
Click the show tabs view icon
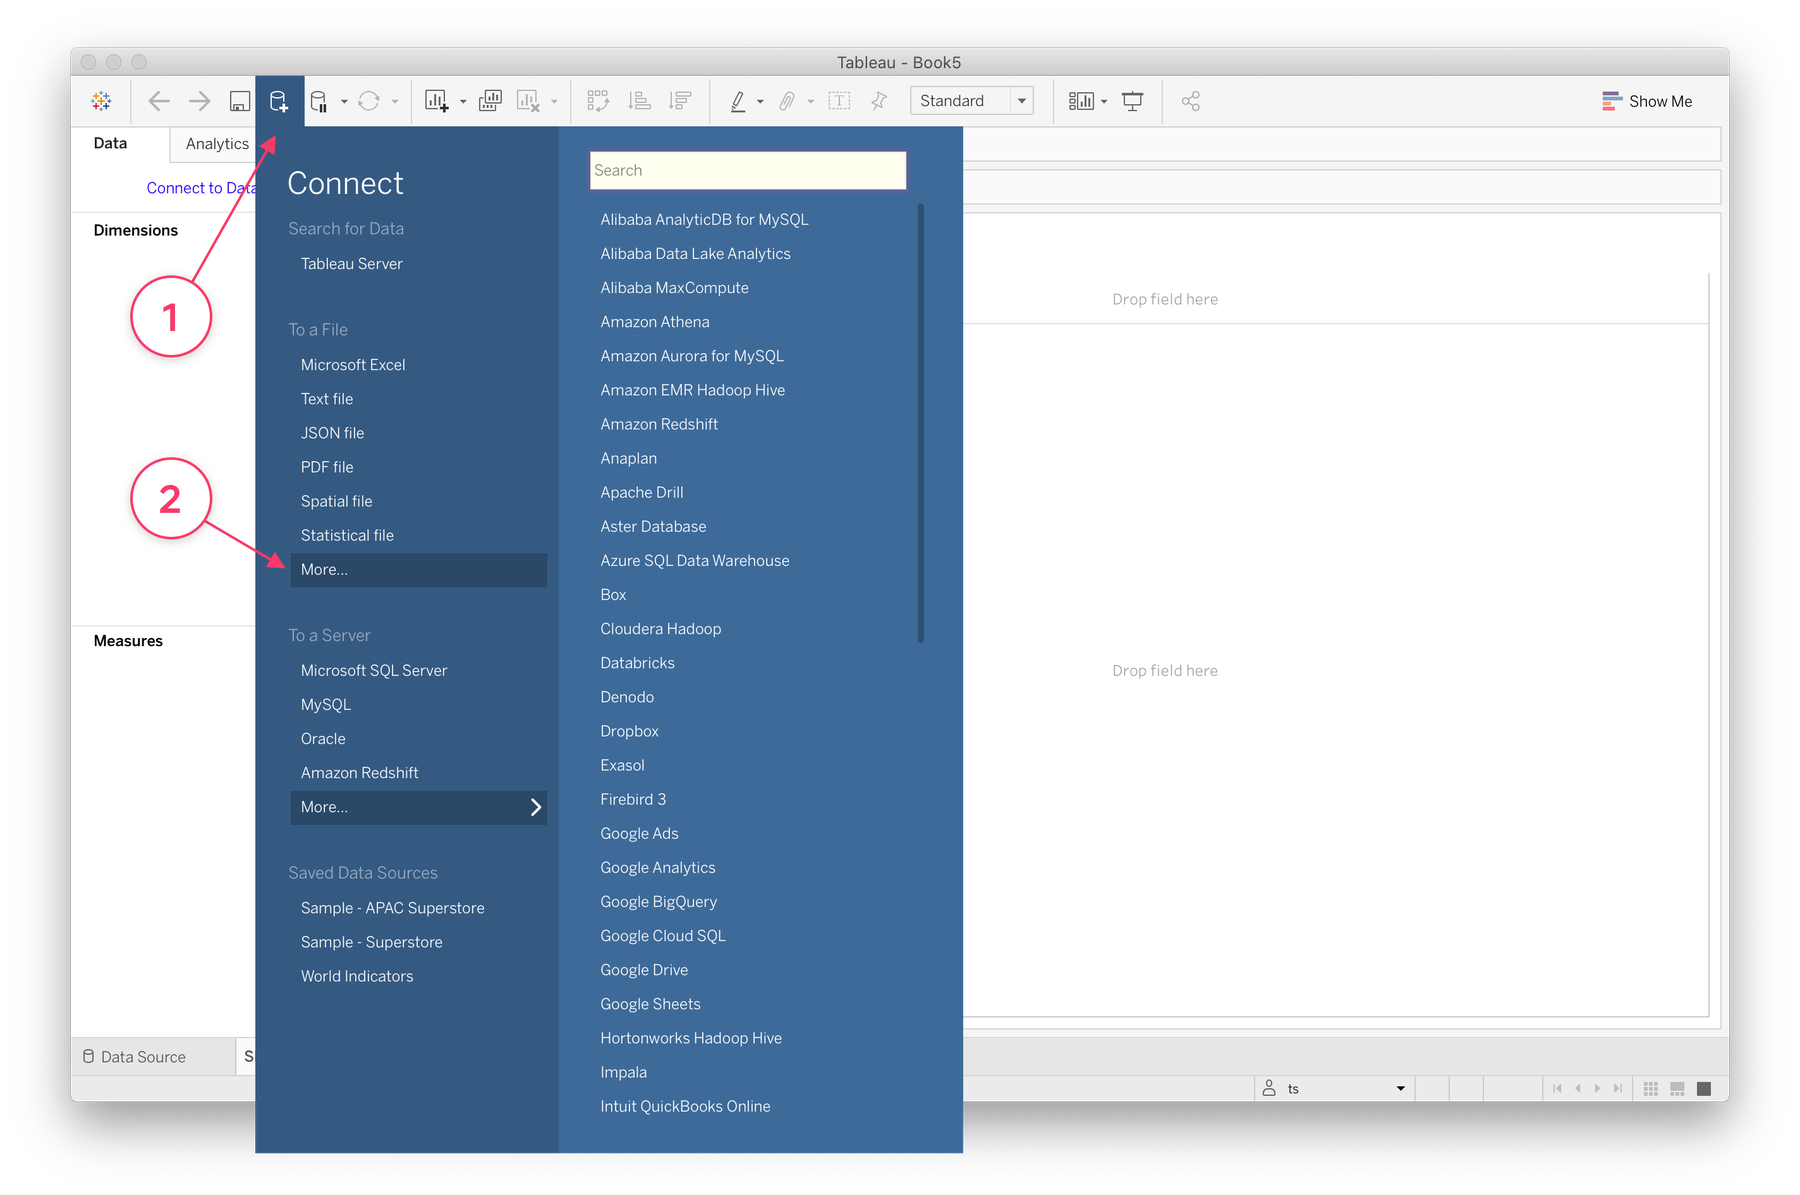pos(1705,1089)
